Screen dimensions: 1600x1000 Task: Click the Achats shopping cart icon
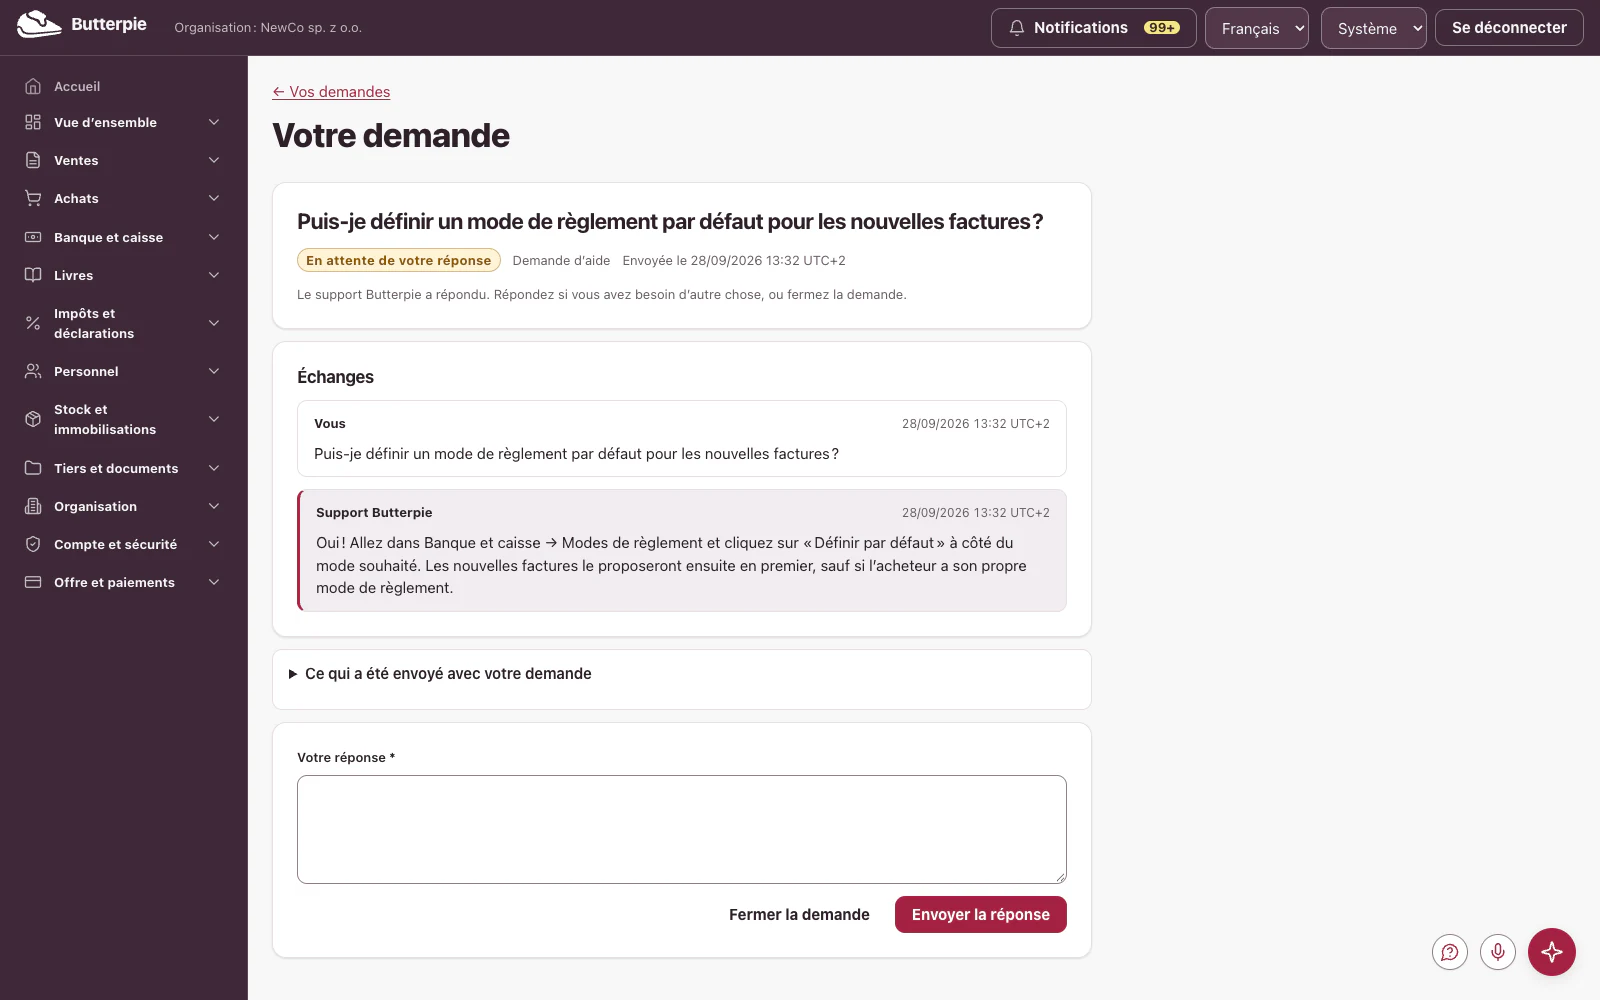[33, 198]
